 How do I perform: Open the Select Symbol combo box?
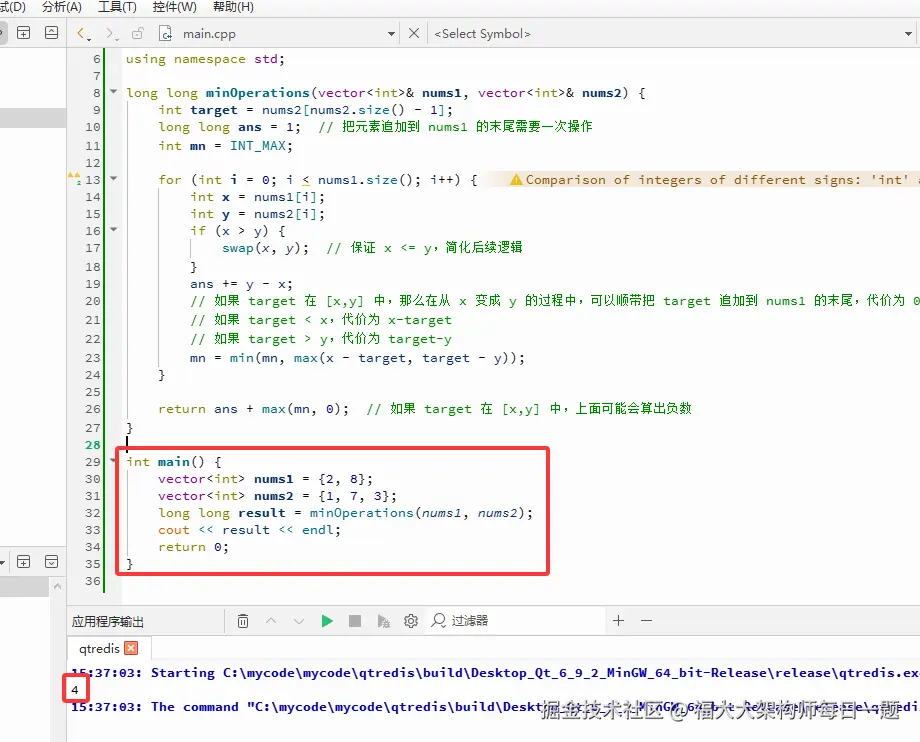click(x=672, y=34)
